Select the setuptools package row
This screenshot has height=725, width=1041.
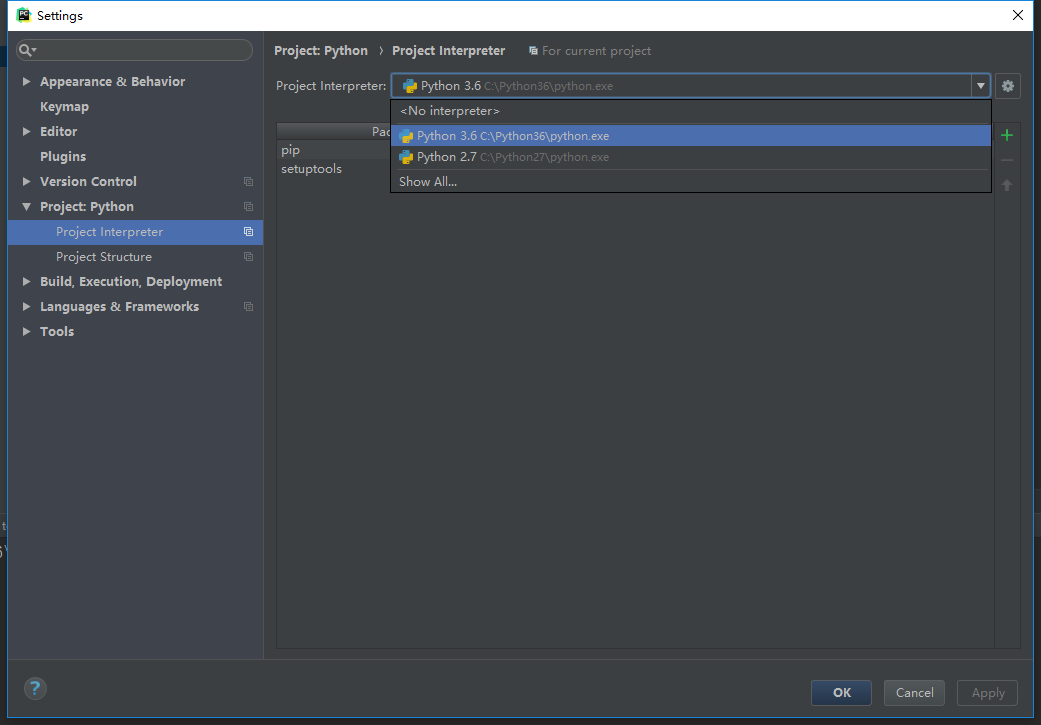click(334, 169)
